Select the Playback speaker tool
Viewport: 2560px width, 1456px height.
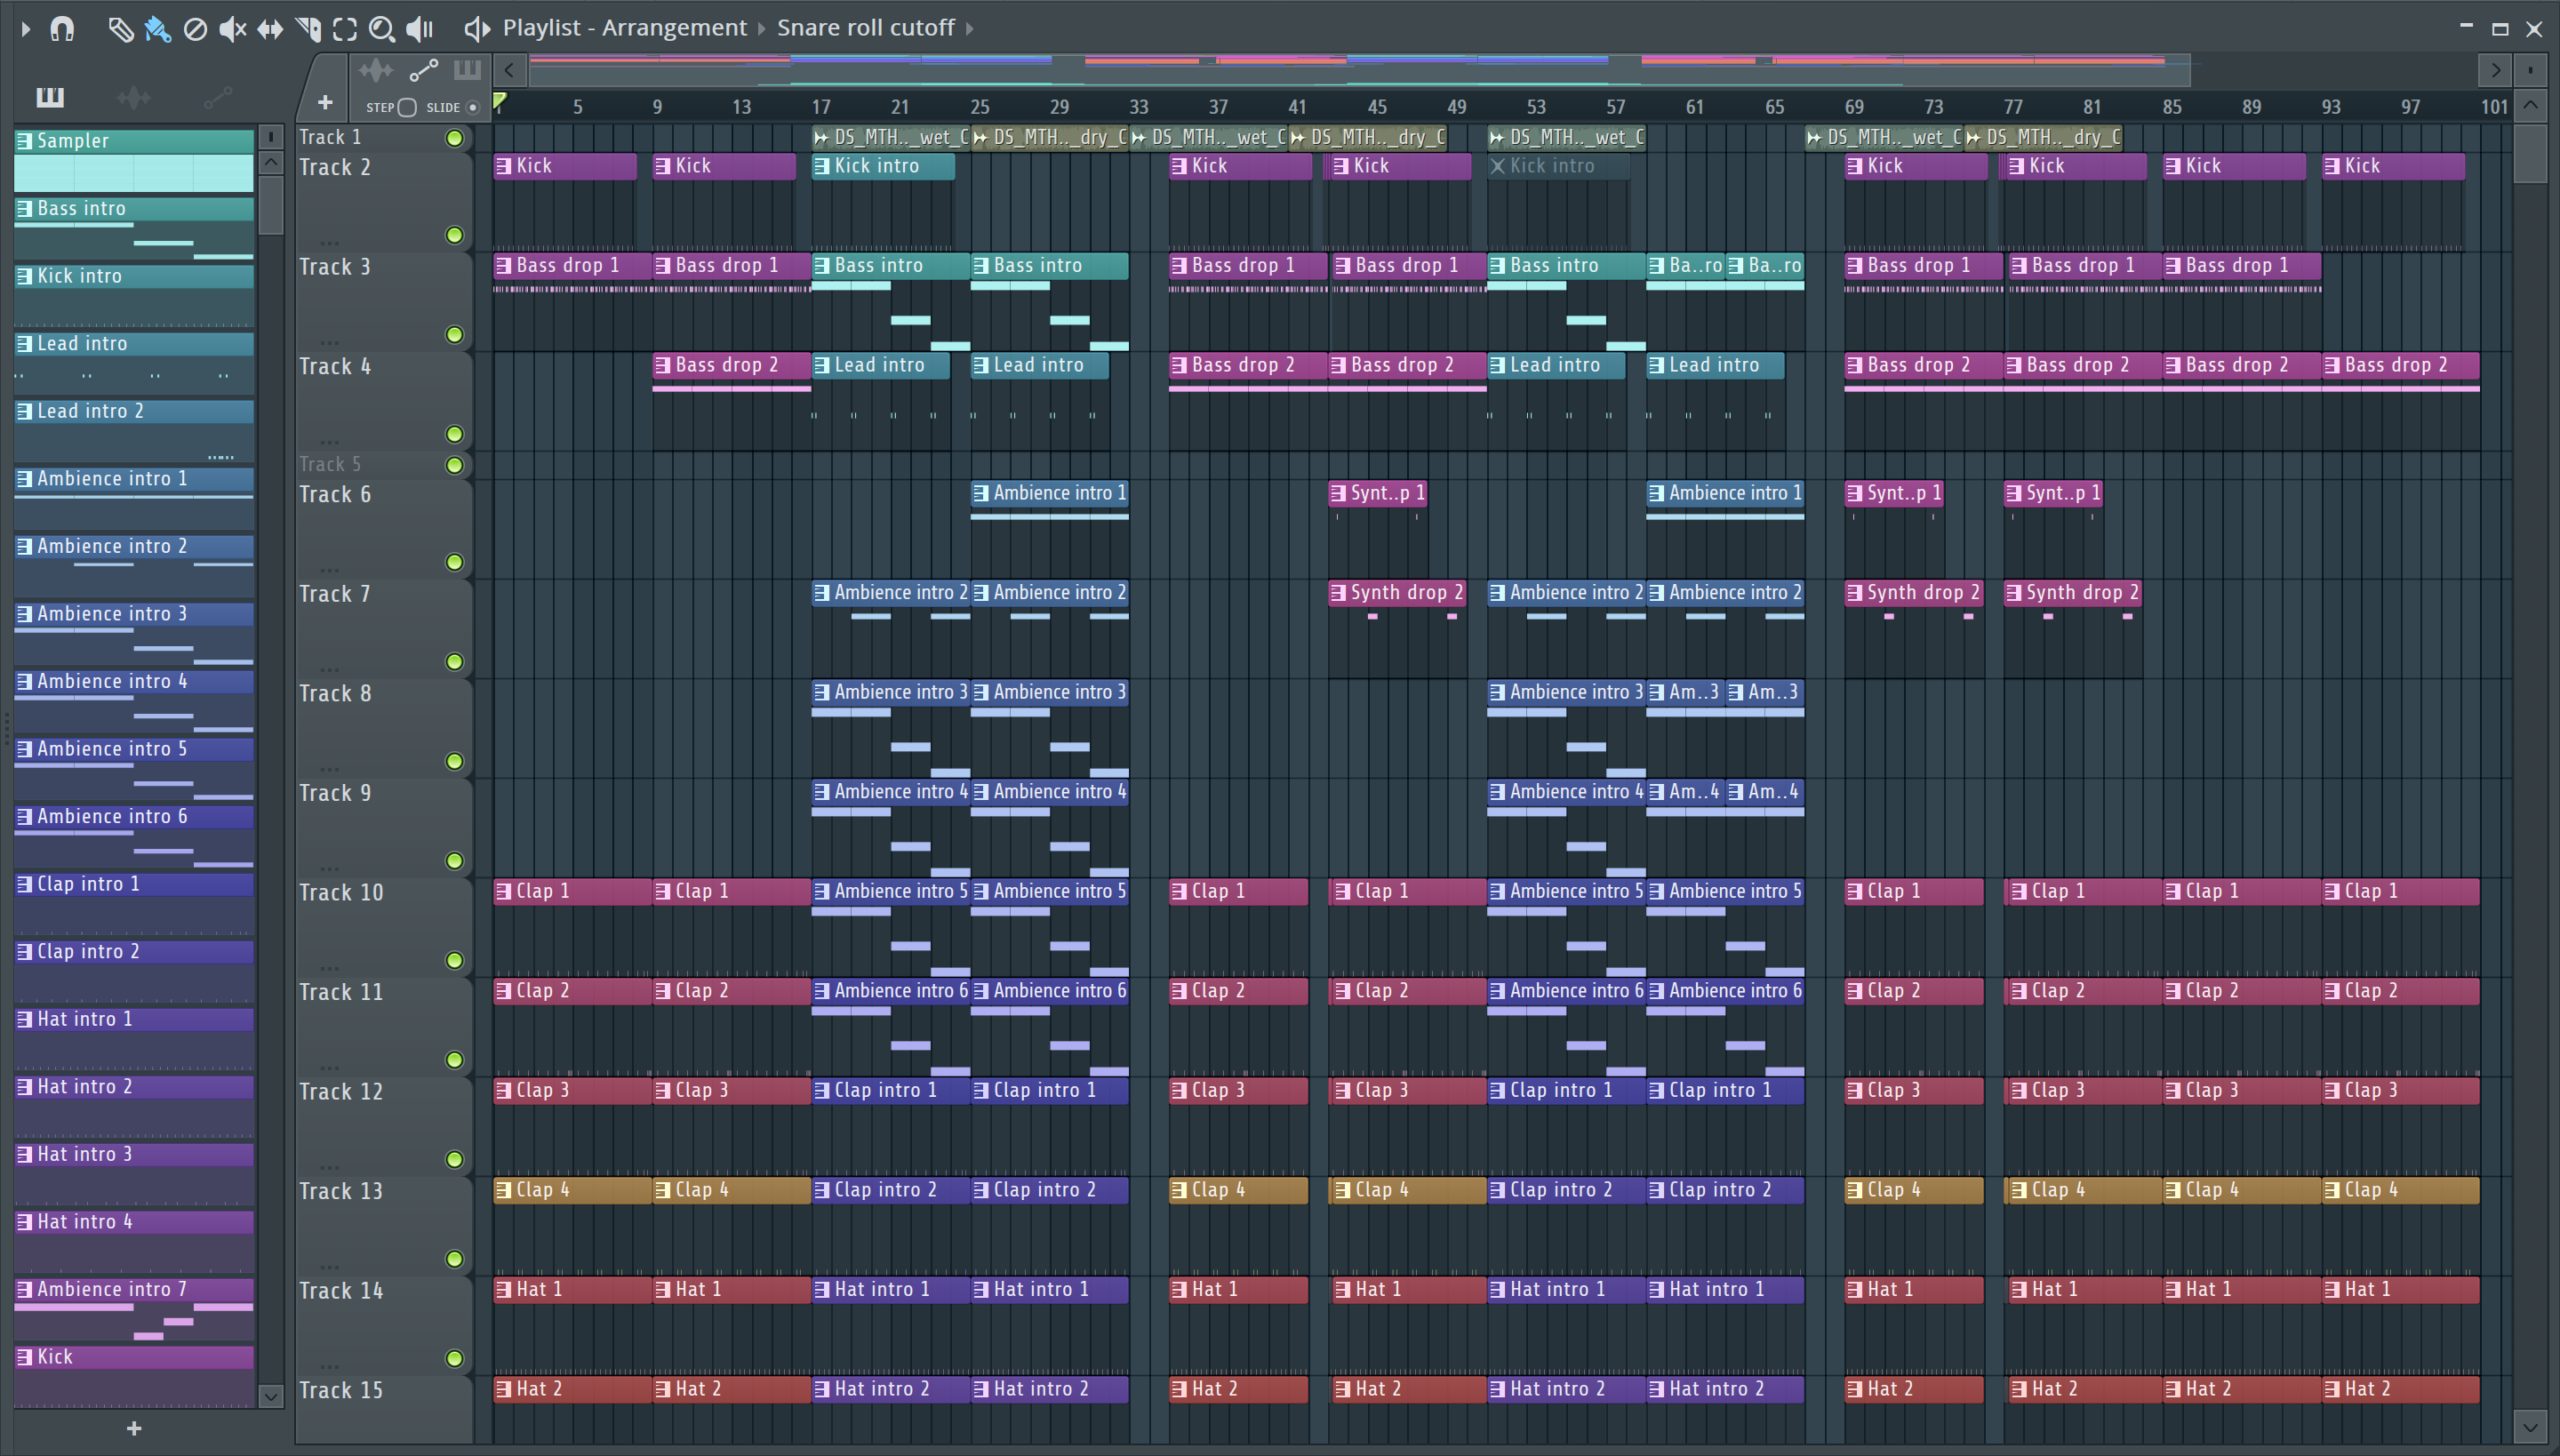coord(420,28)
